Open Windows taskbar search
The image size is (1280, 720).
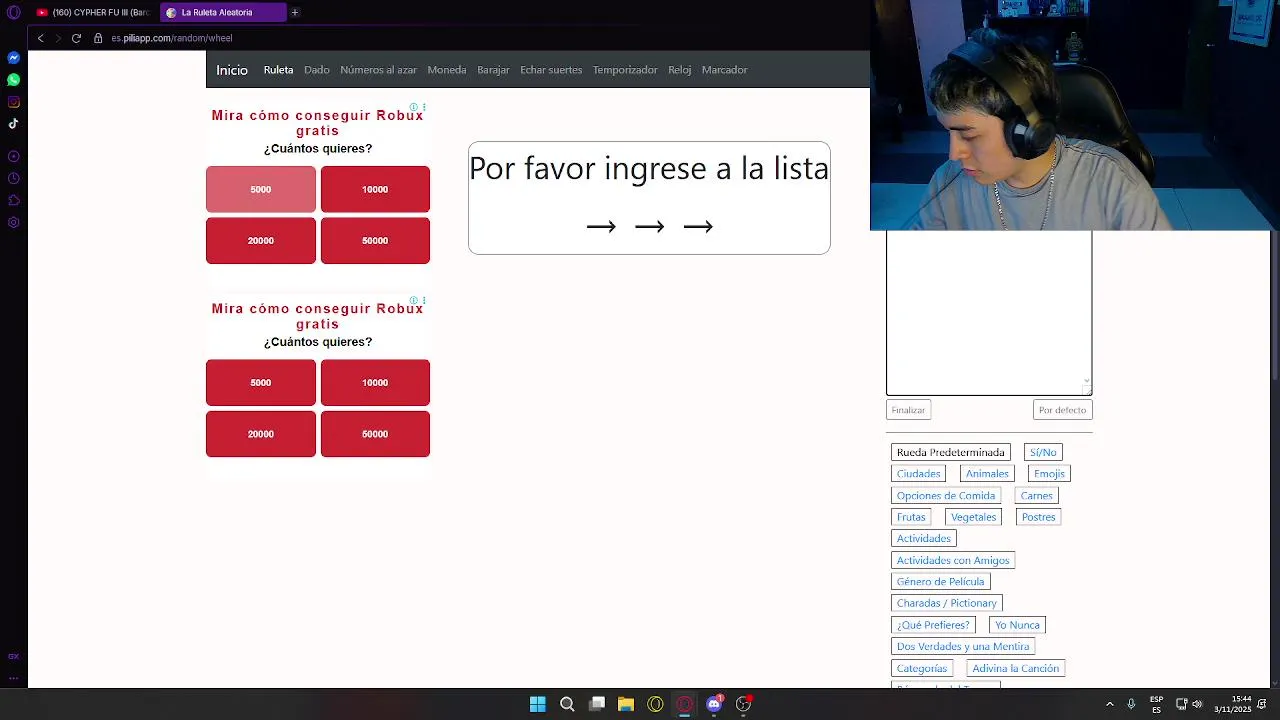point(567,704)
